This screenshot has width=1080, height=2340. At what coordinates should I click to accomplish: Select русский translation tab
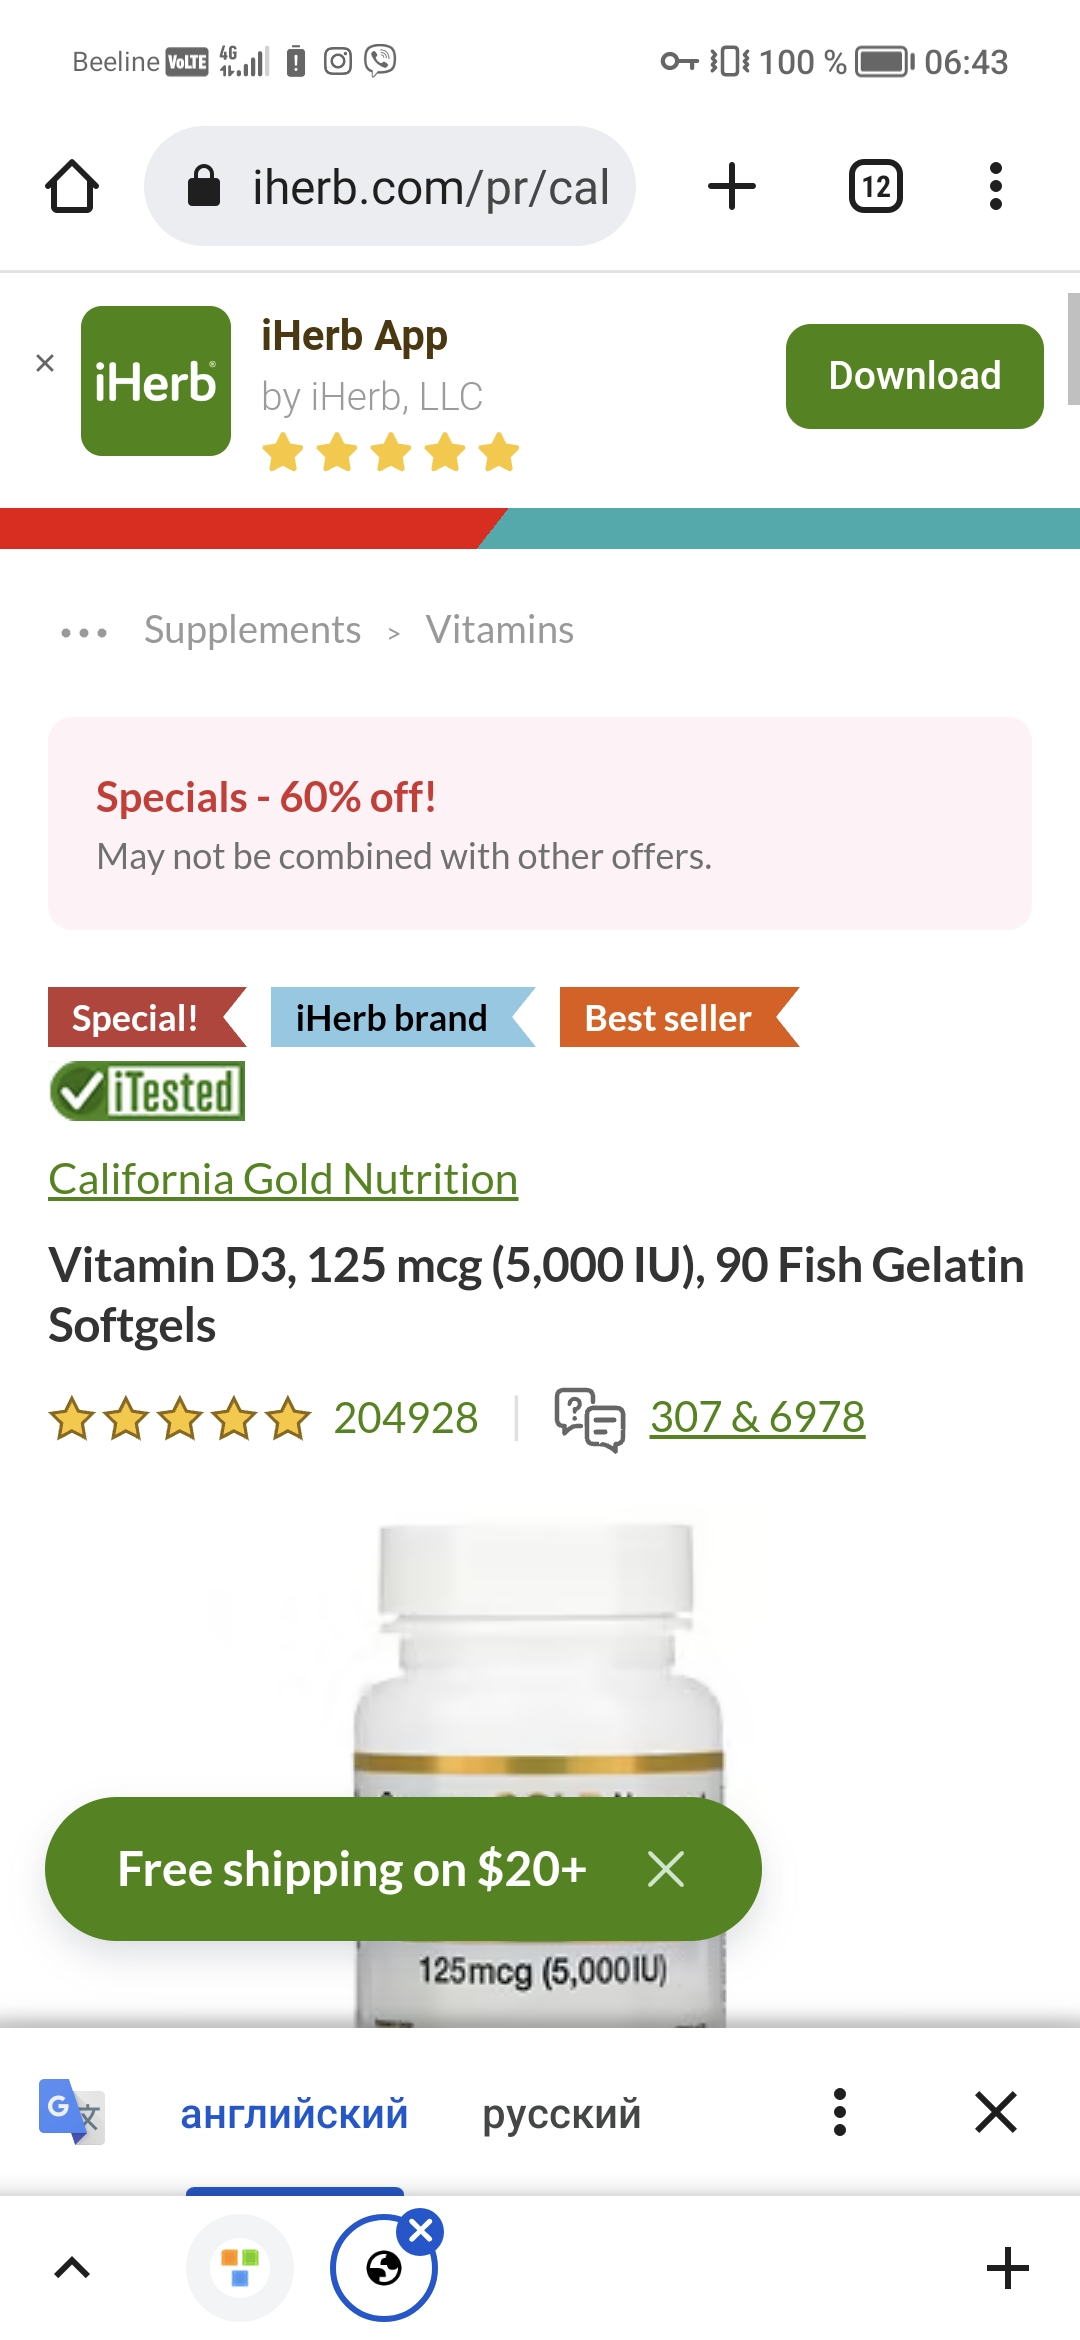(x=561, y=2113)
